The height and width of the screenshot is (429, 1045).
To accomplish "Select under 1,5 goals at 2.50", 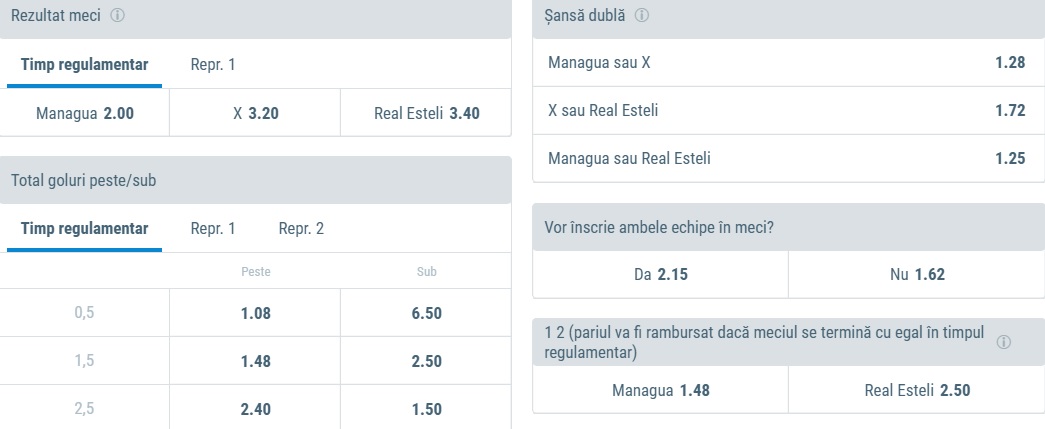I will [x=426, y=361].
